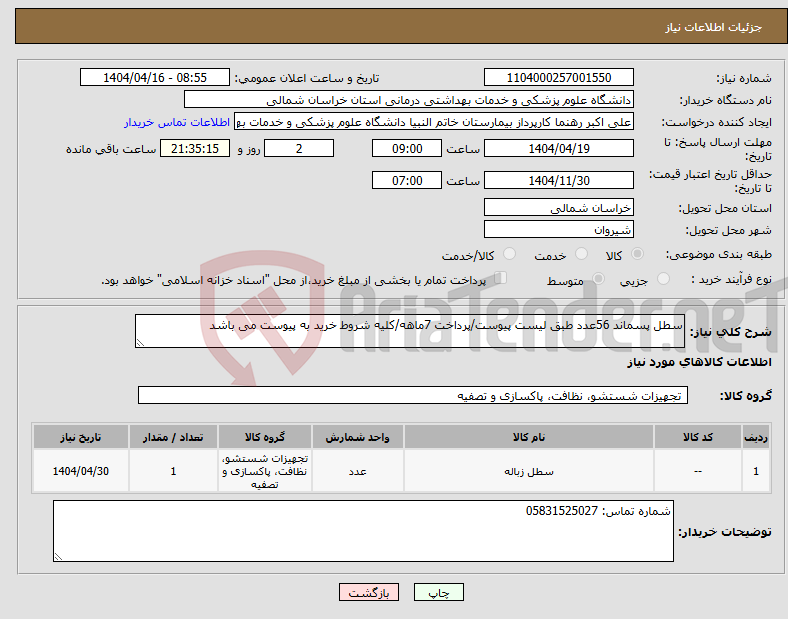Select the خدمت radio button
788x619 pixels.
(x=581, y=254)
